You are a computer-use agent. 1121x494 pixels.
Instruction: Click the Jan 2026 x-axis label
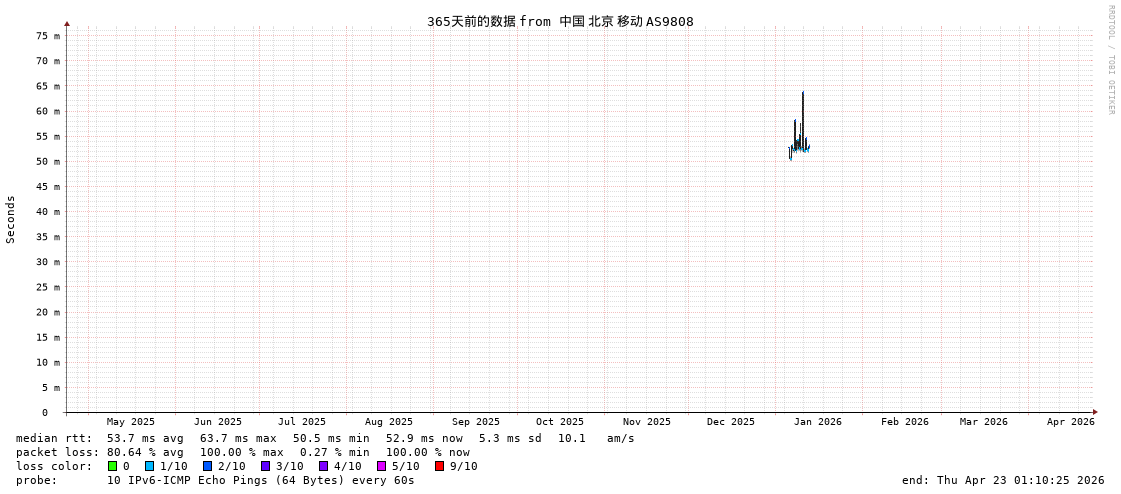817,422
